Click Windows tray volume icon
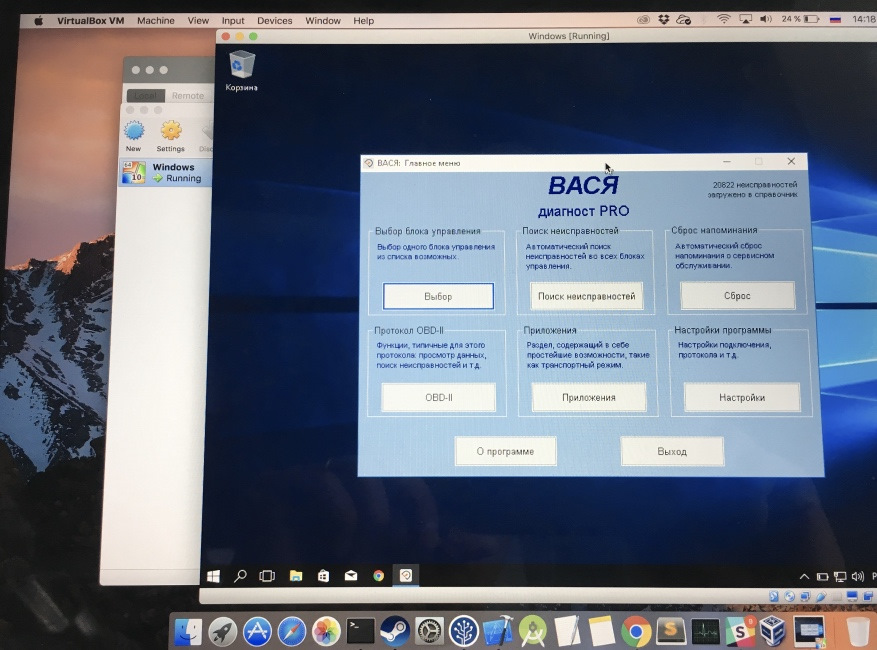Image resolution: width=877 pixels, height=650 pixels. pos(857,576)
